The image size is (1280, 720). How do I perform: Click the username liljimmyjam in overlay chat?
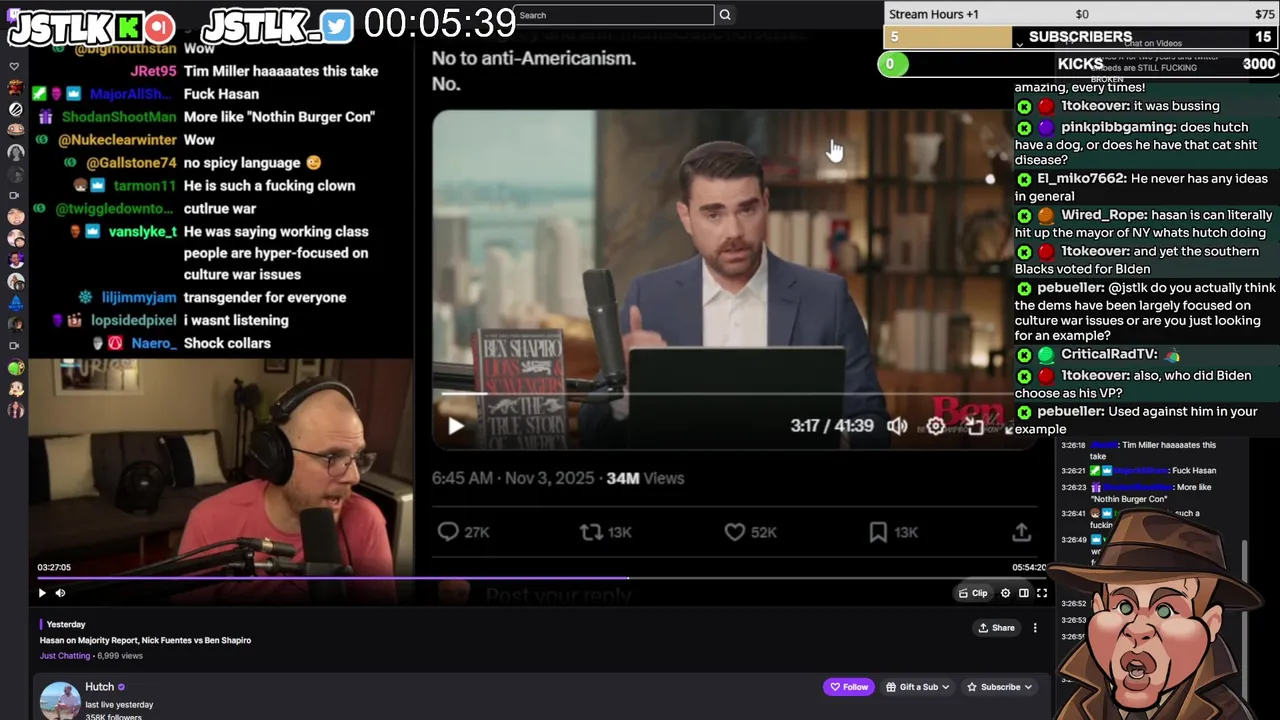click(139, 298)
